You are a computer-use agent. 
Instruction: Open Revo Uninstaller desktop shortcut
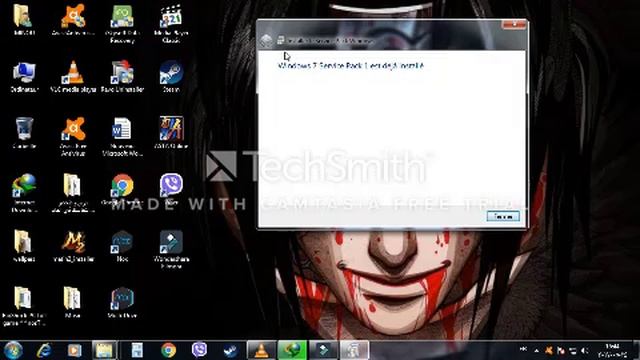[x=122, y=76]
